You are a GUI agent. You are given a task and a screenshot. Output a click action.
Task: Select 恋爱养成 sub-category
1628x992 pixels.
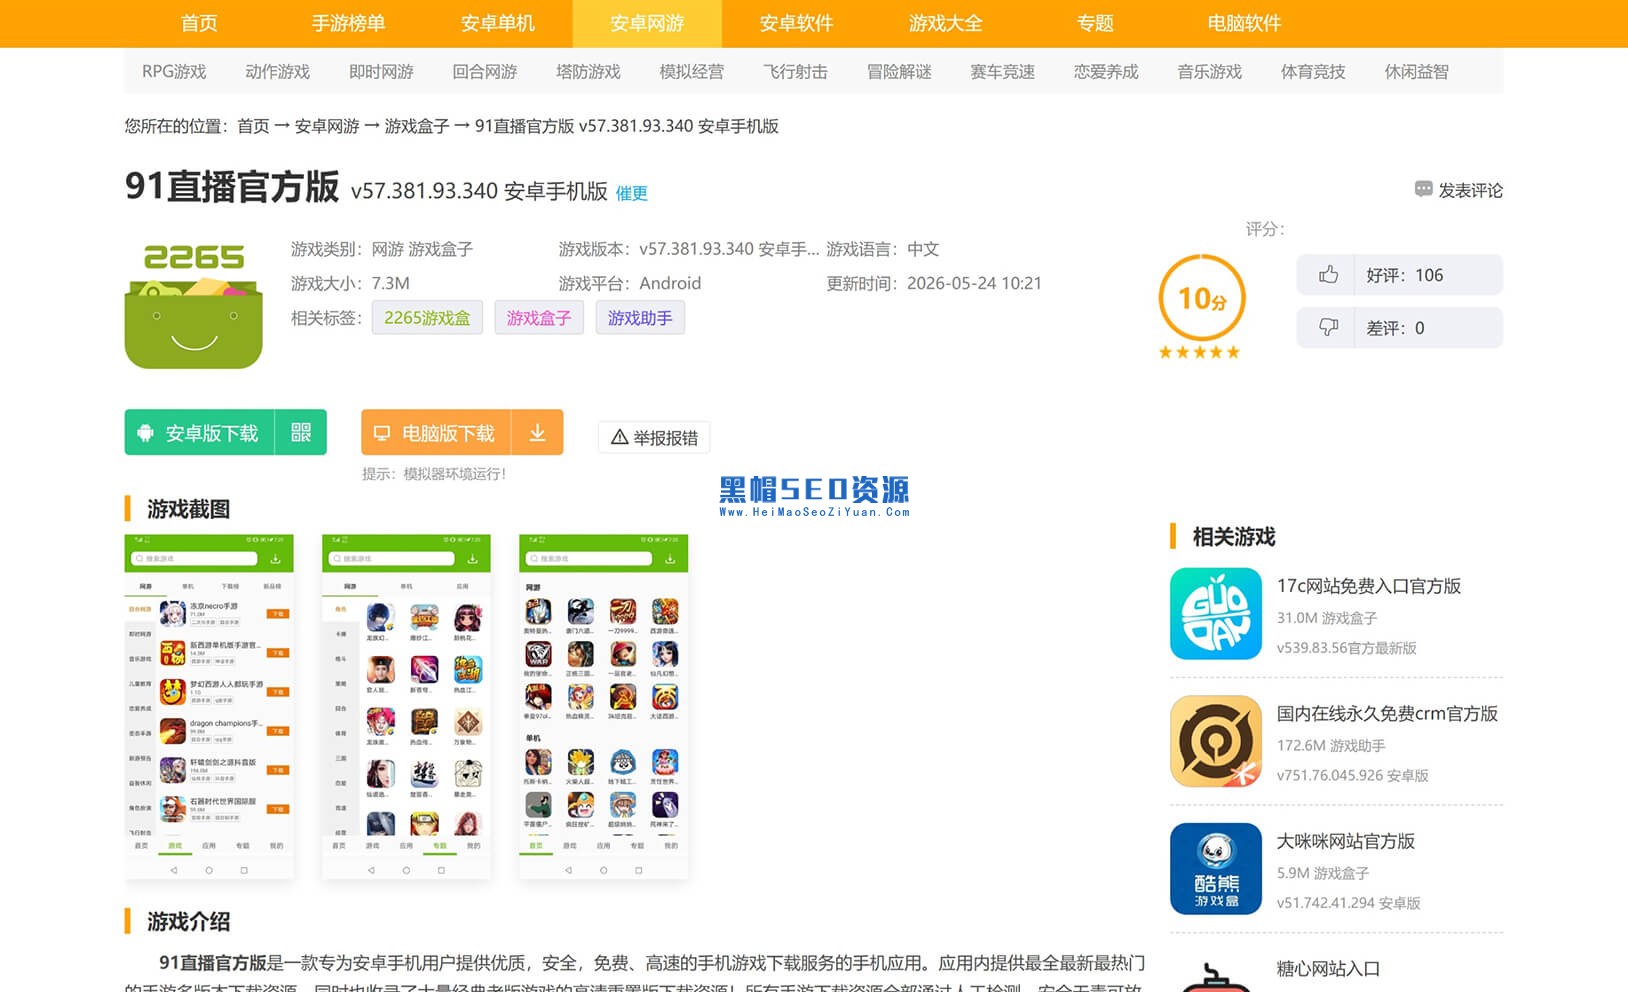[x=1106, y=72]
